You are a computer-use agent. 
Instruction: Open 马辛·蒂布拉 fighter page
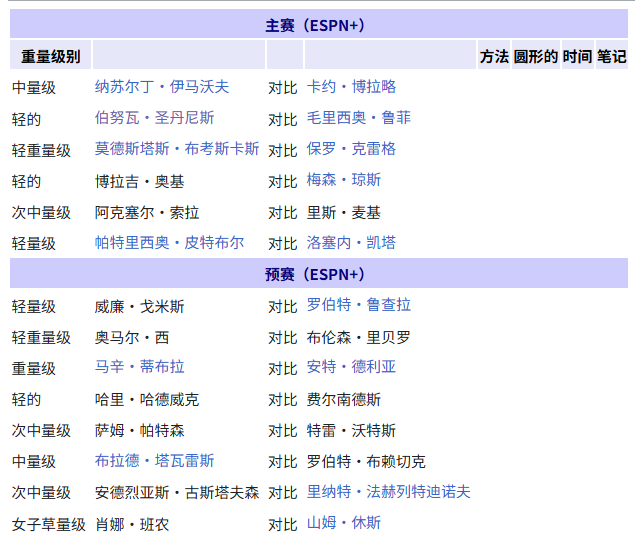click(x=139, y=367)
